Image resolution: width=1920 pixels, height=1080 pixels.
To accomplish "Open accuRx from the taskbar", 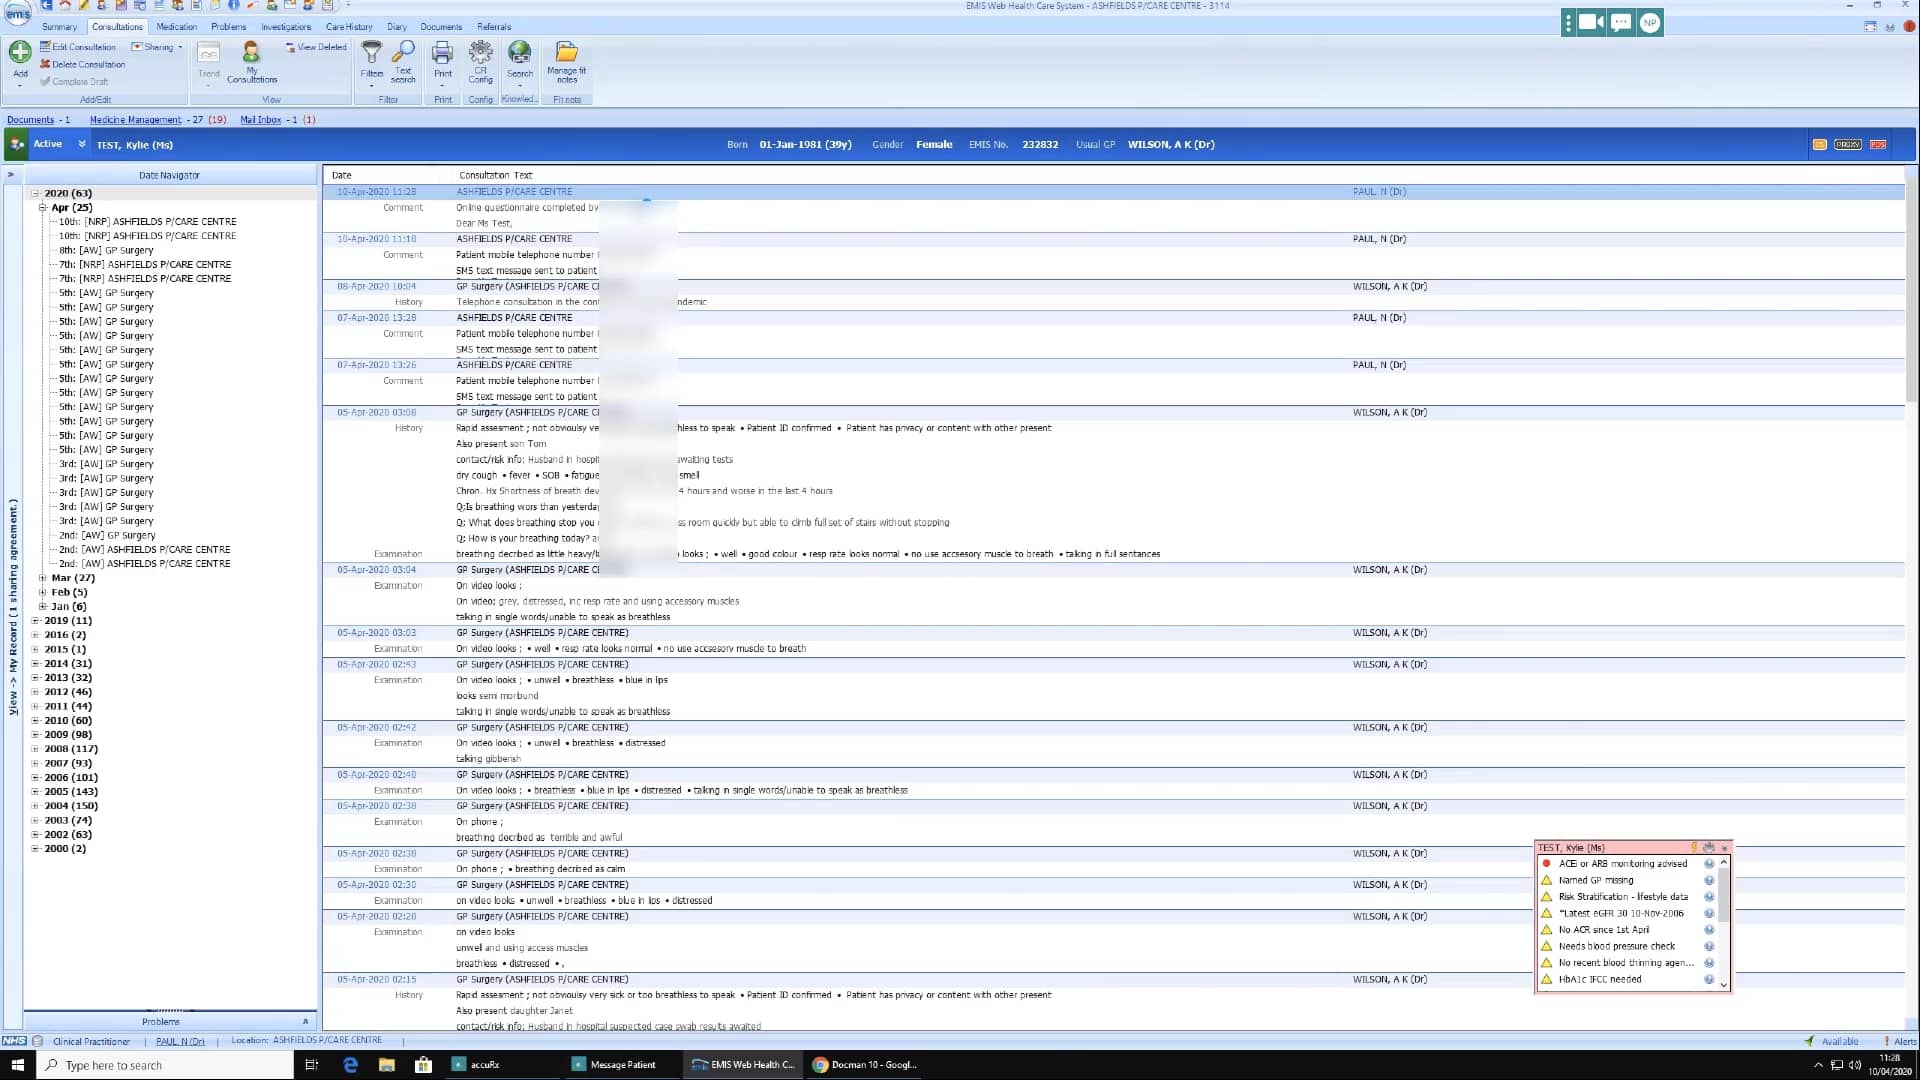I will (x=480, y=1064).
